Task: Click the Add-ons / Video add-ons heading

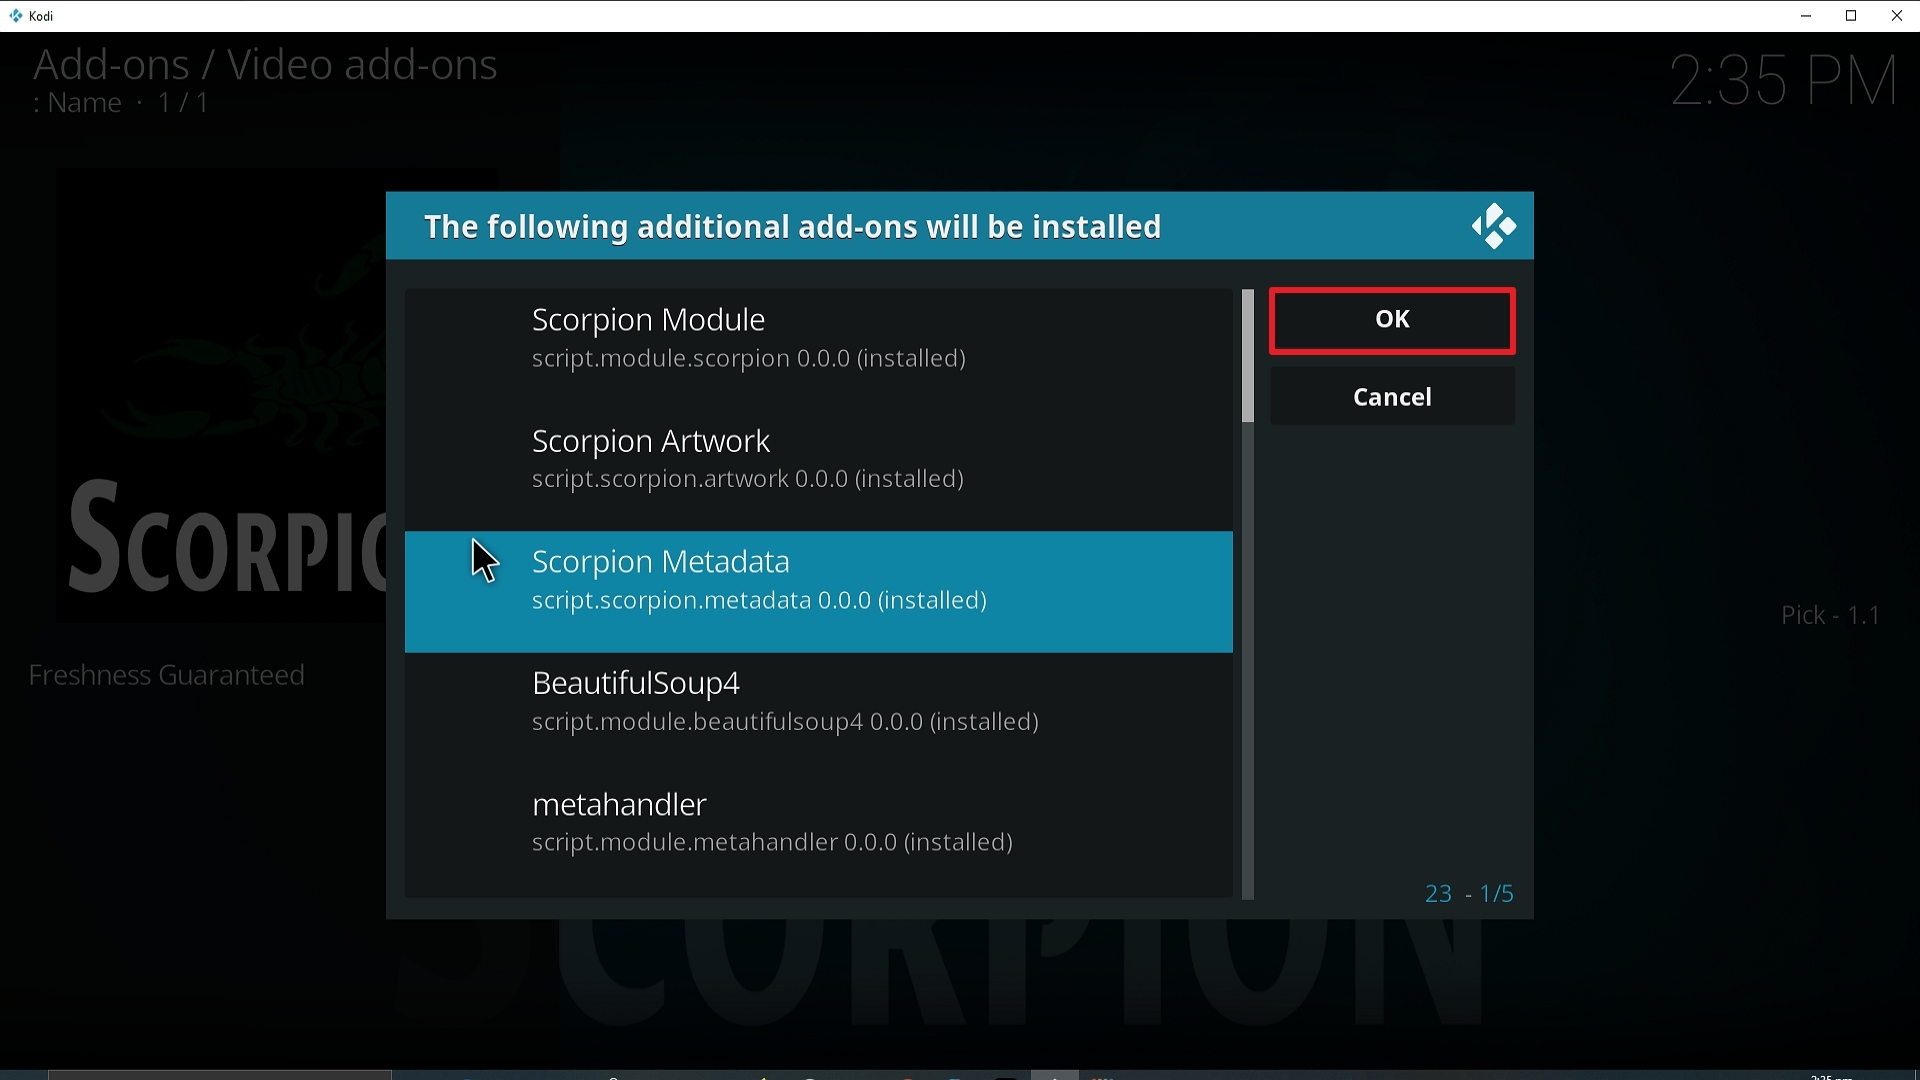Action: point(265,65)
